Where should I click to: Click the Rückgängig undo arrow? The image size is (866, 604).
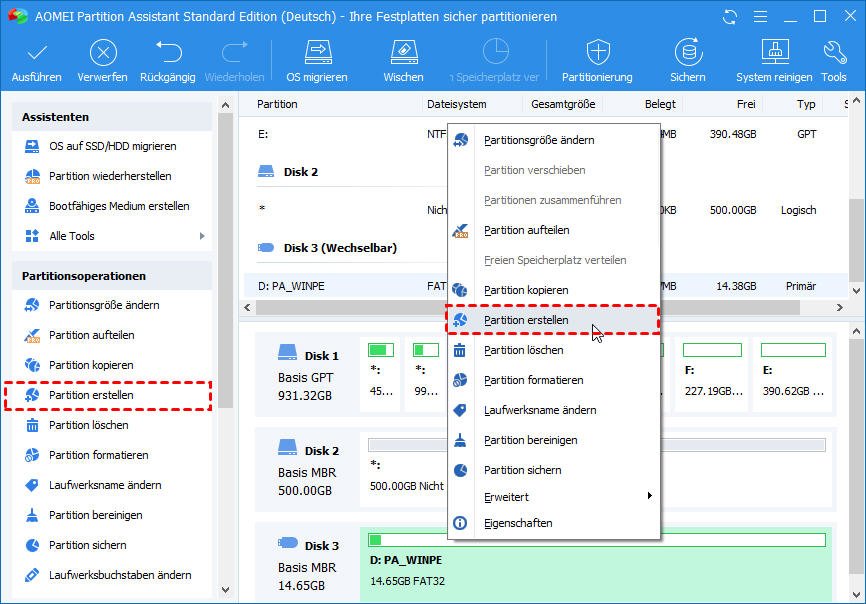pyautogui.click(x=168, y=52)
